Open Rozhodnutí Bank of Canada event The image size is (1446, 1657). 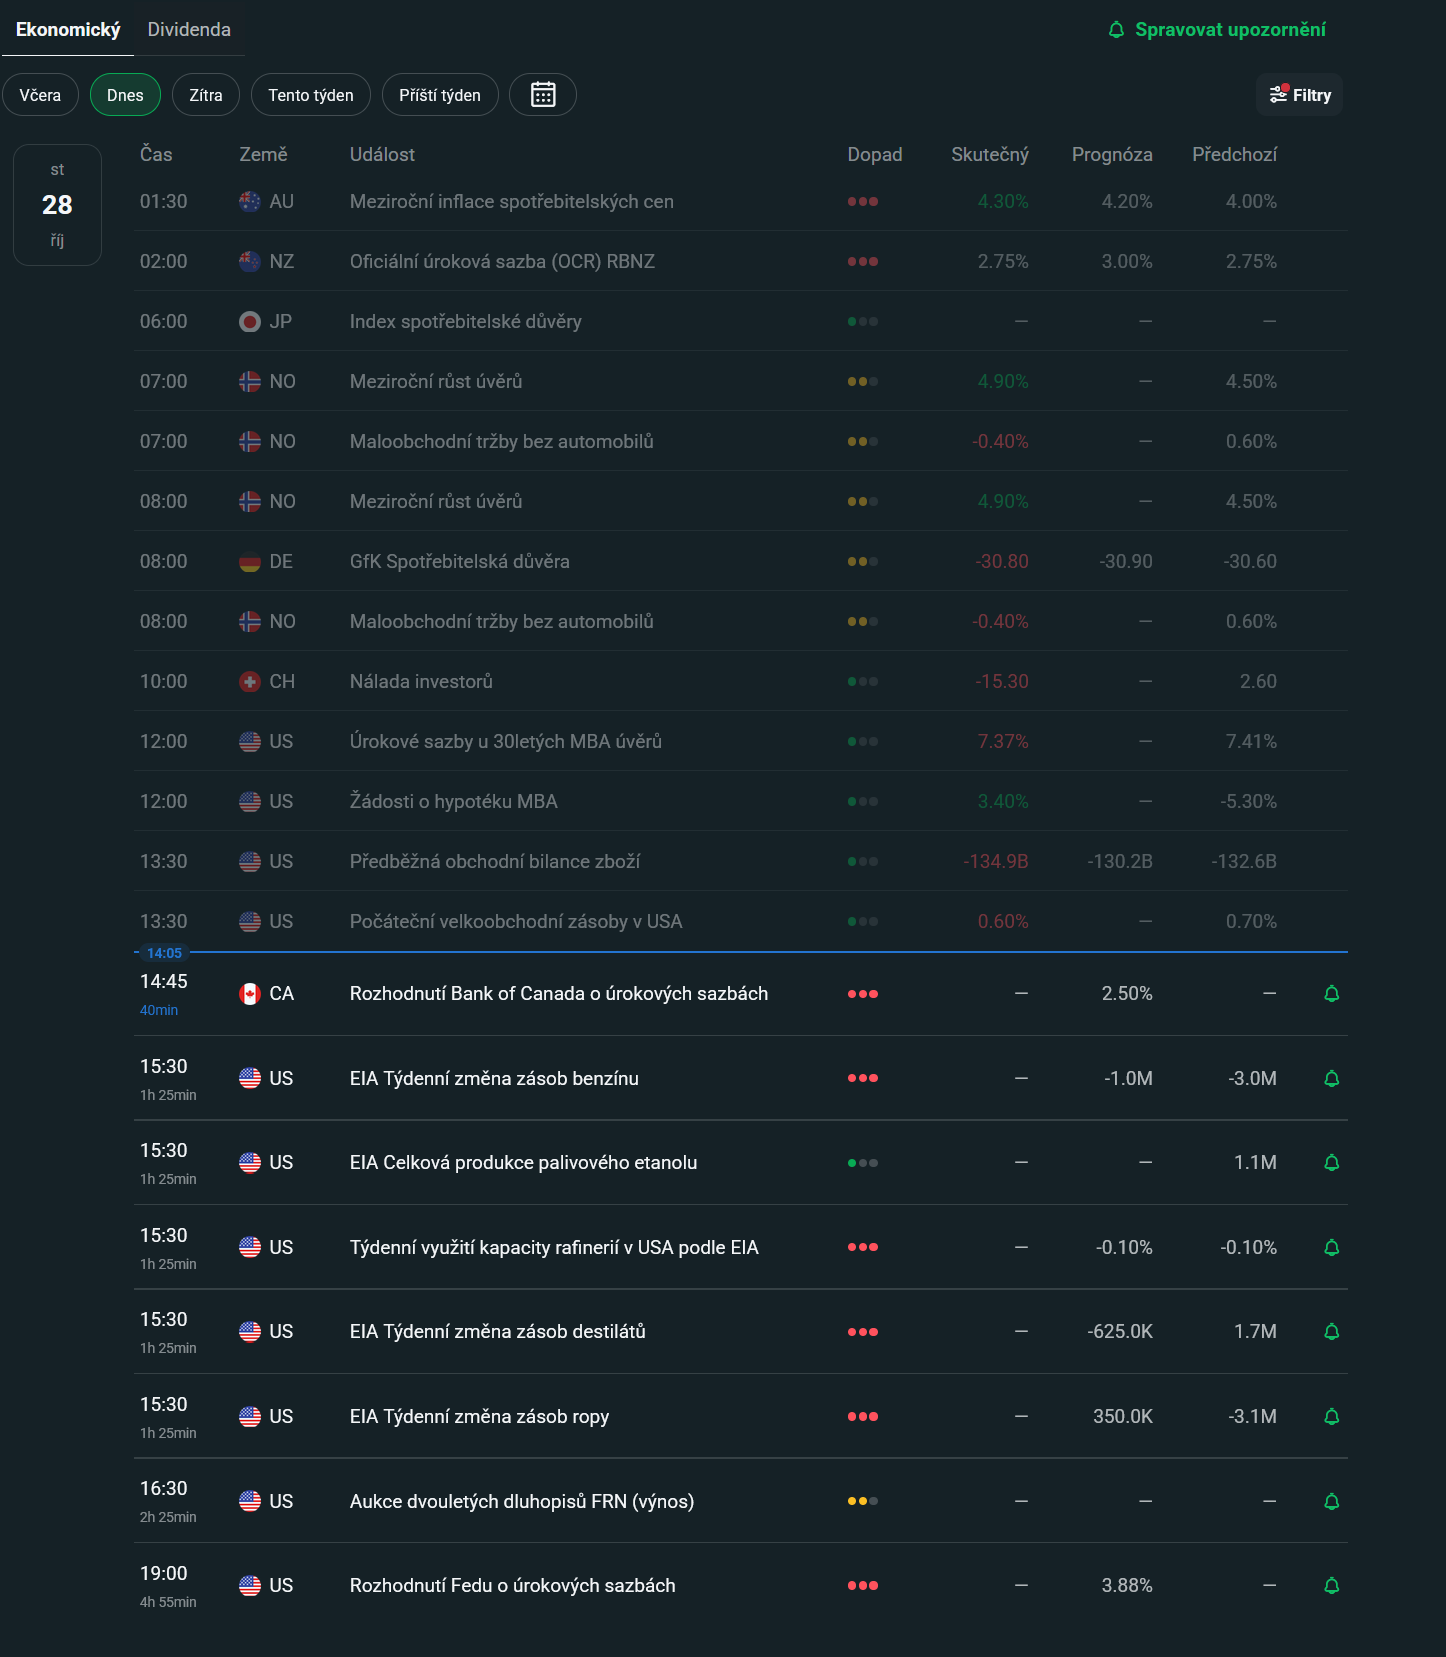pyautogui.click(x=559, y=994)
